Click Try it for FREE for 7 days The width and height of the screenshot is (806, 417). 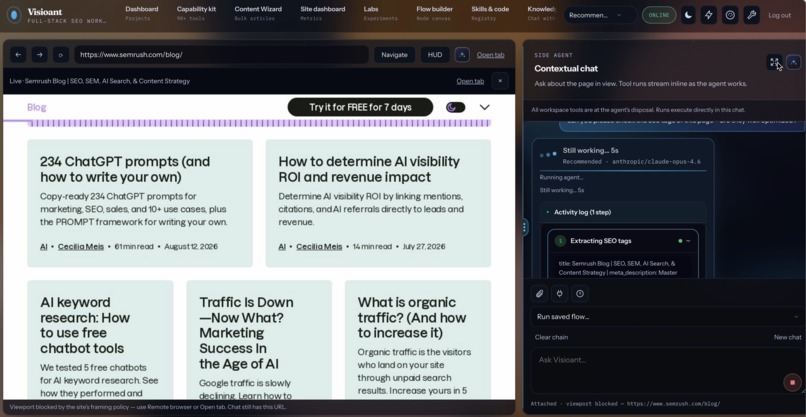point(360,107)
